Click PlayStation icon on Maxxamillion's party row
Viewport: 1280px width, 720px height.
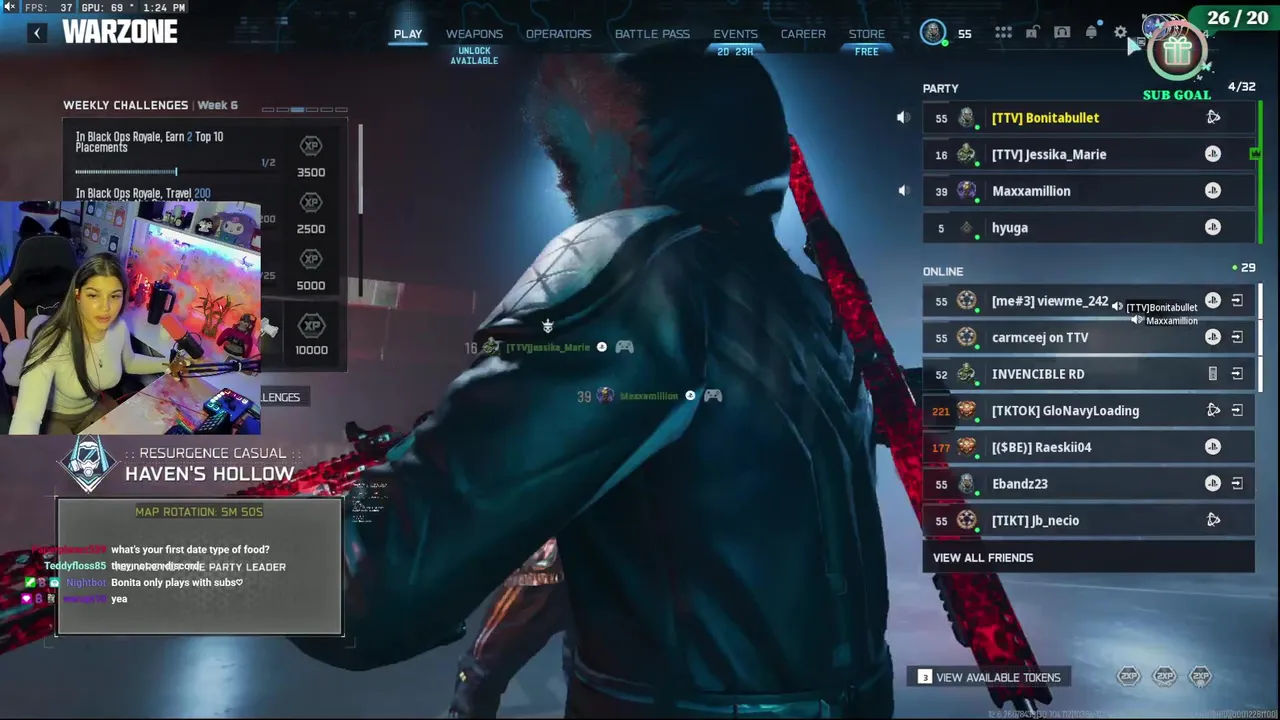(1213, 191)
